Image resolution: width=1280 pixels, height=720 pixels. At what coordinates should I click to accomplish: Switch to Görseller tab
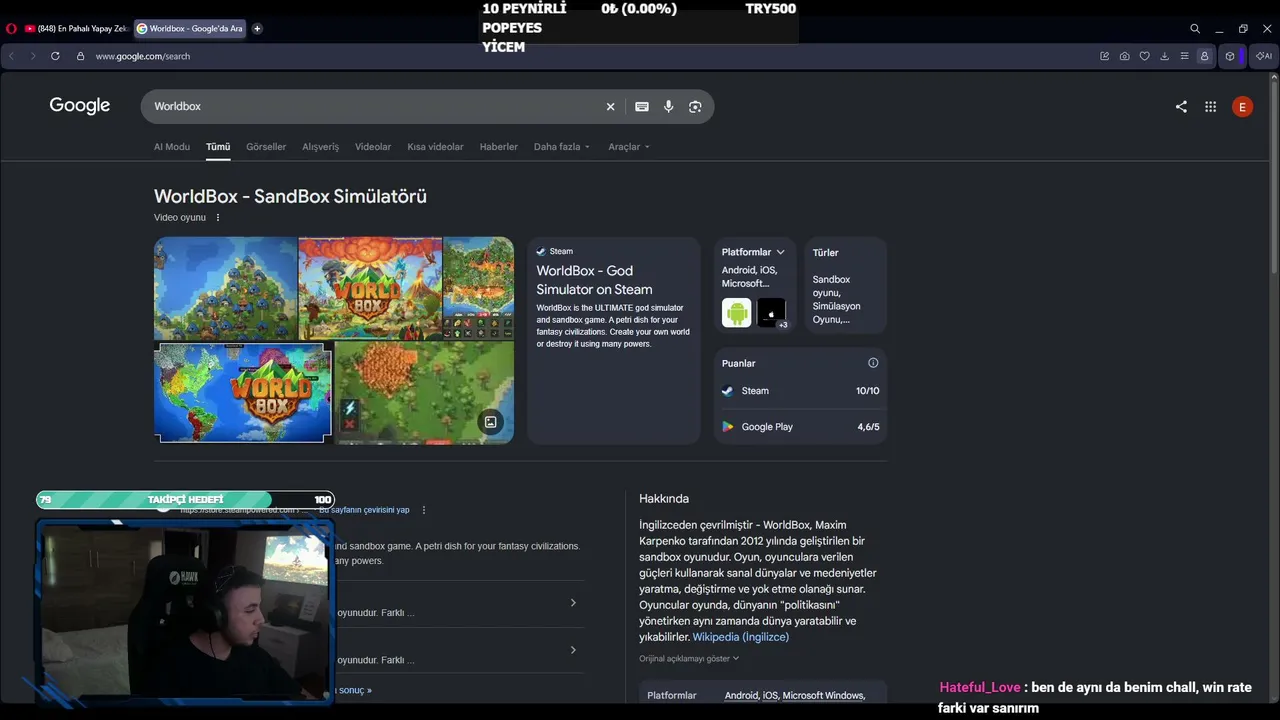point(266,147)
